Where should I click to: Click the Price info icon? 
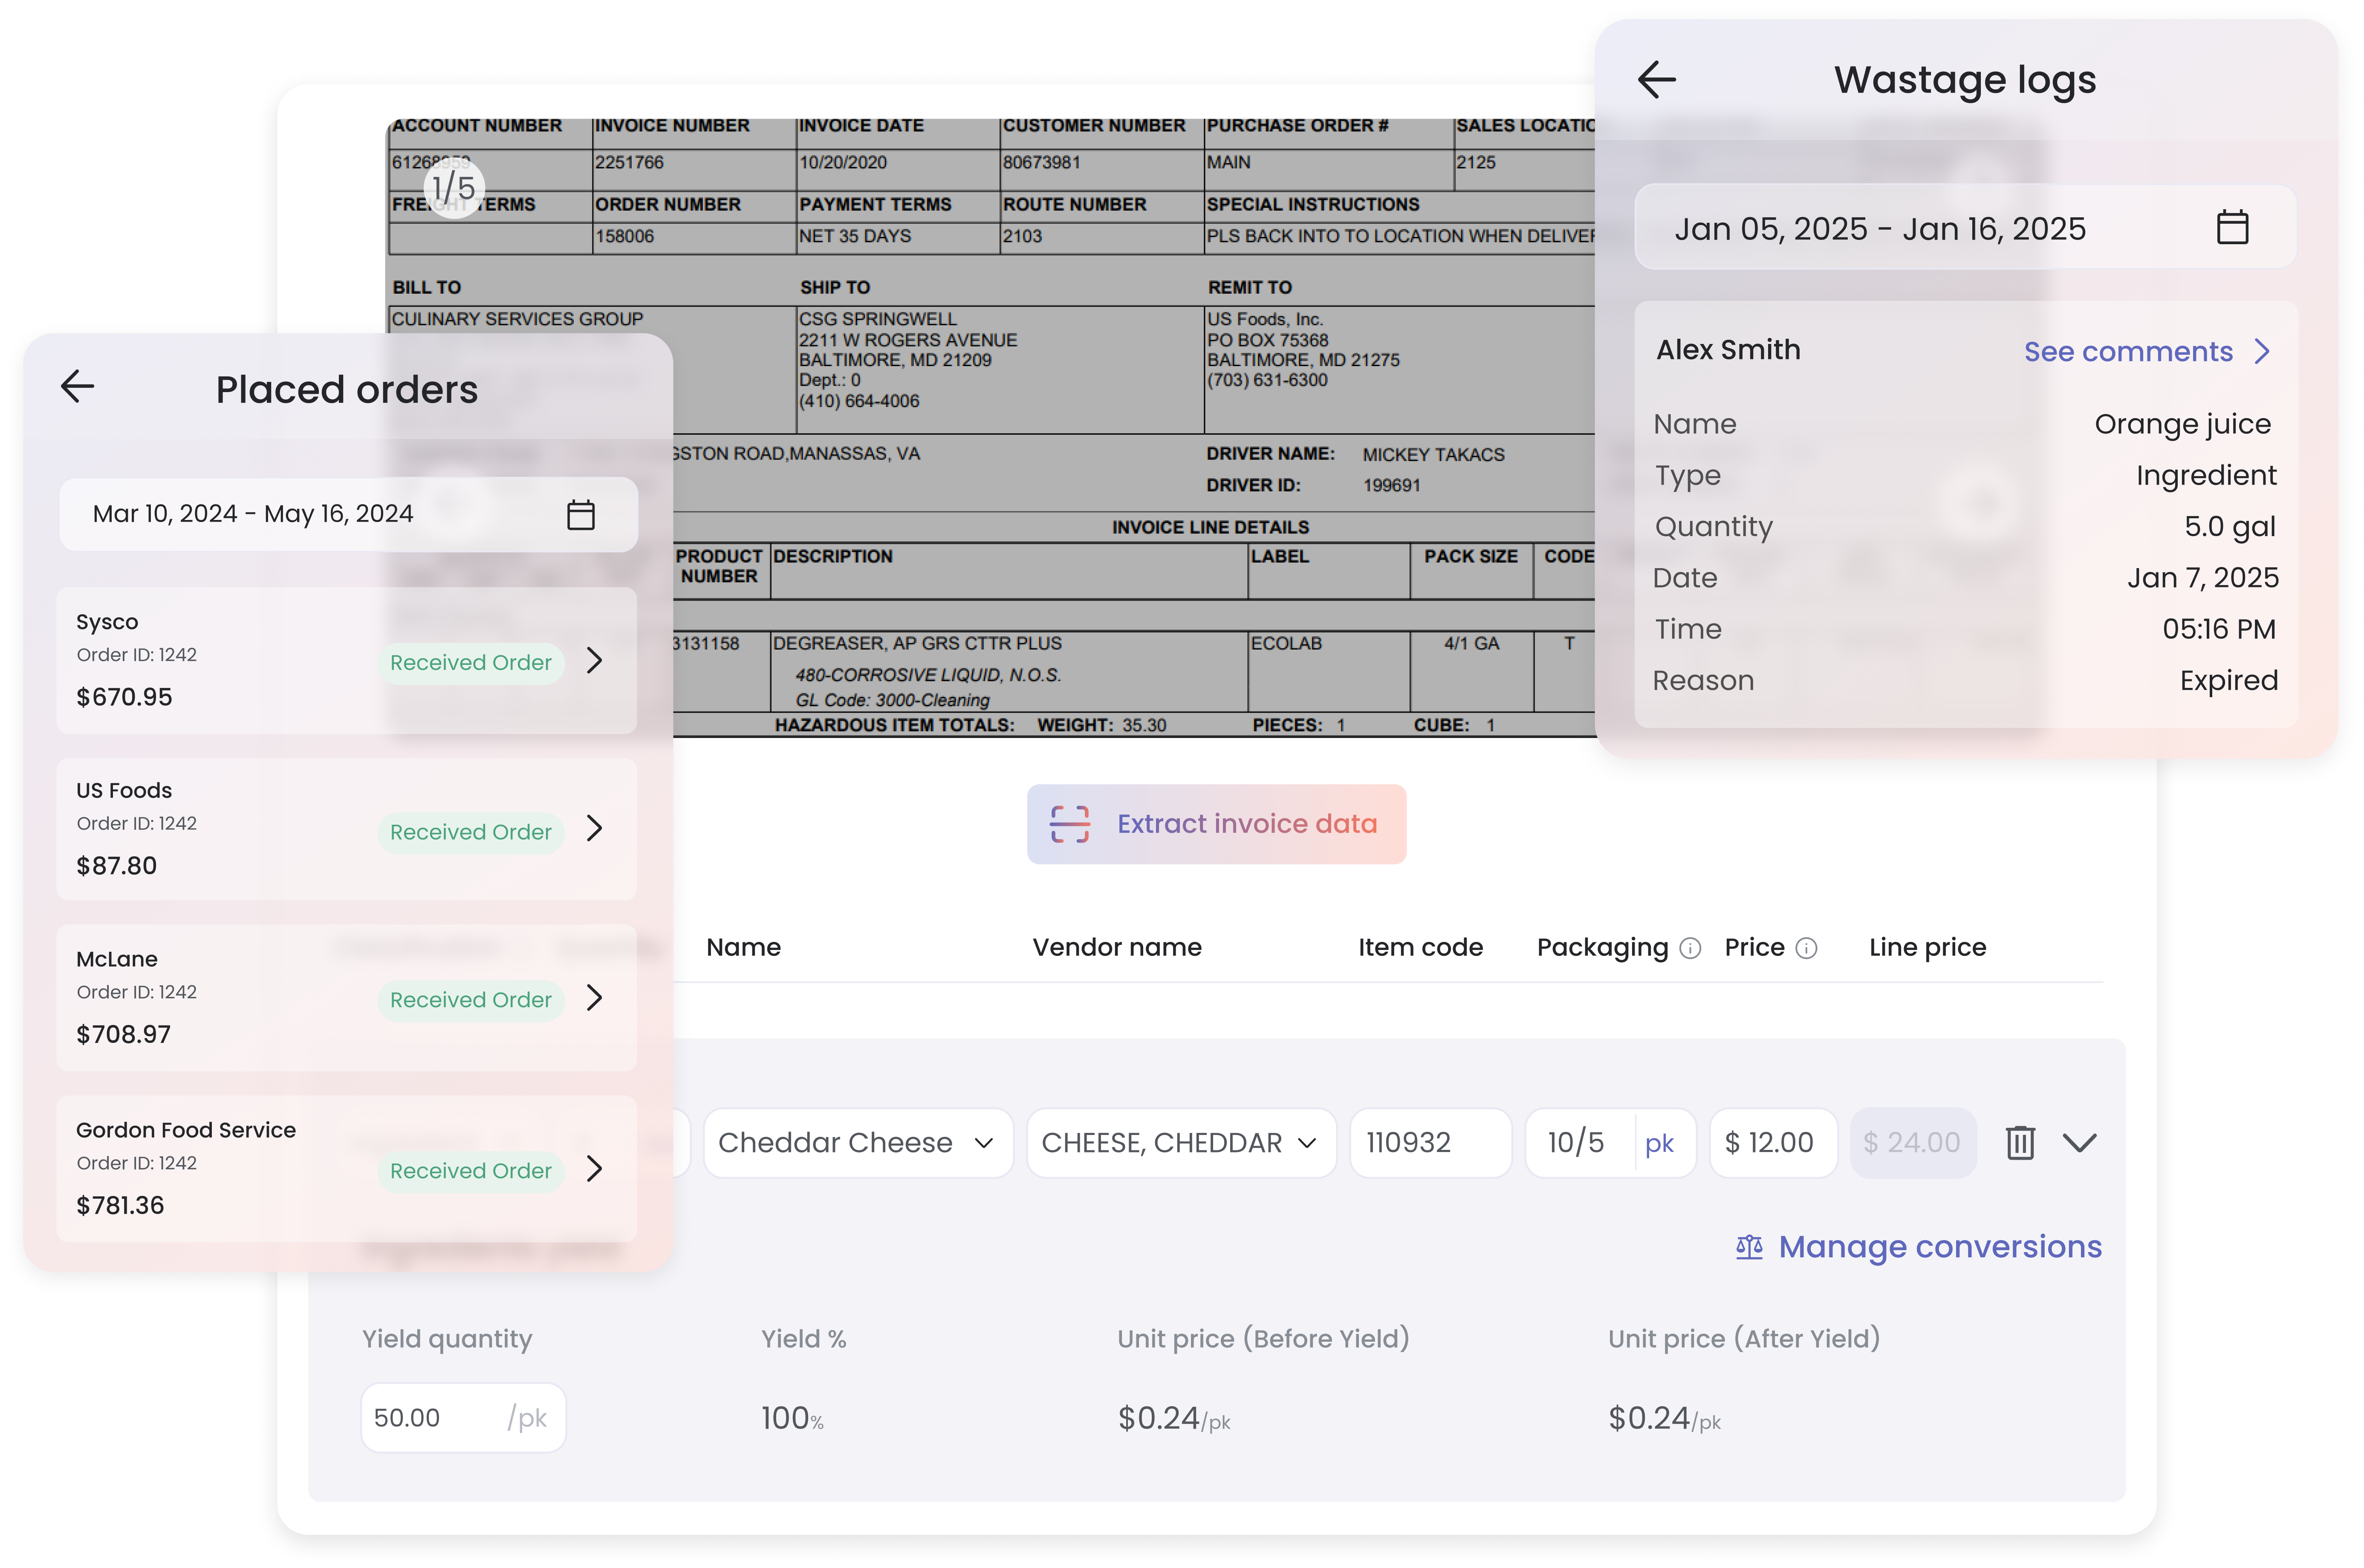1806,948
